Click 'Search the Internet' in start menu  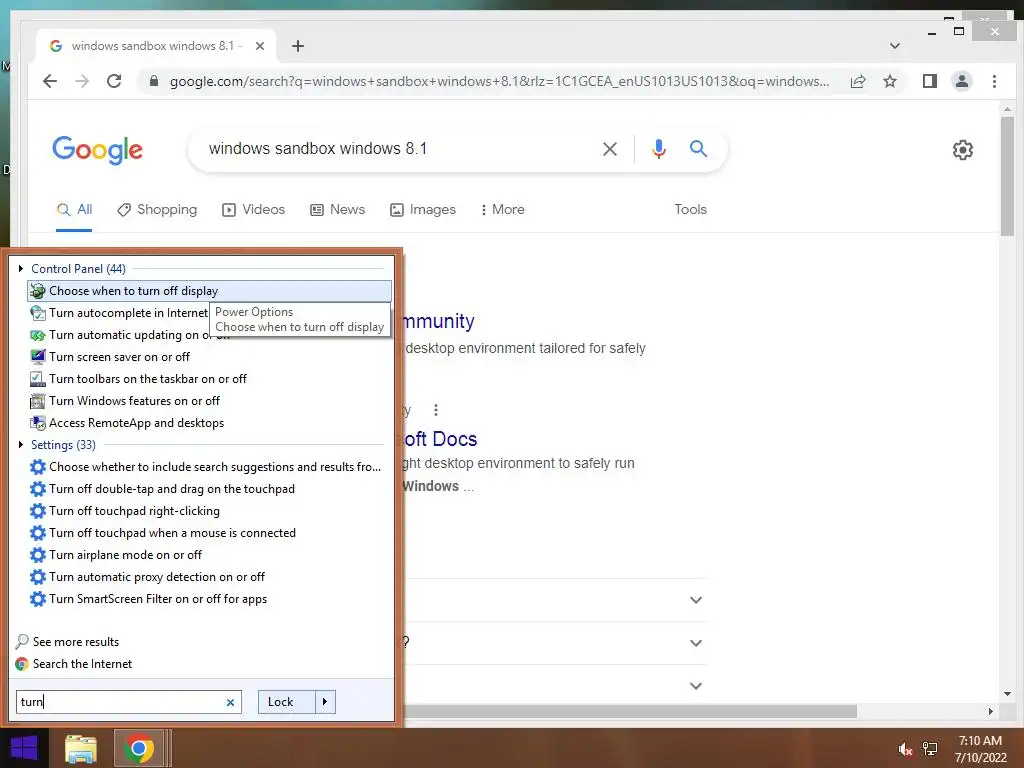(x=74, y=664)
